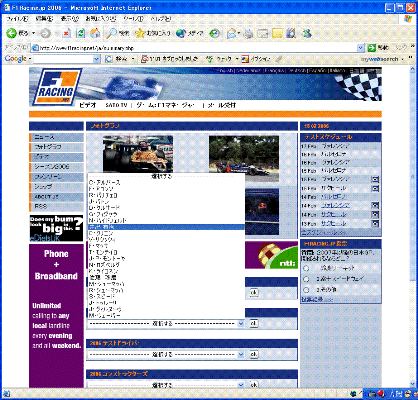The image size is (418, 400).
Task: Collapse the open driver list select arrow
Action: [241, 323]
